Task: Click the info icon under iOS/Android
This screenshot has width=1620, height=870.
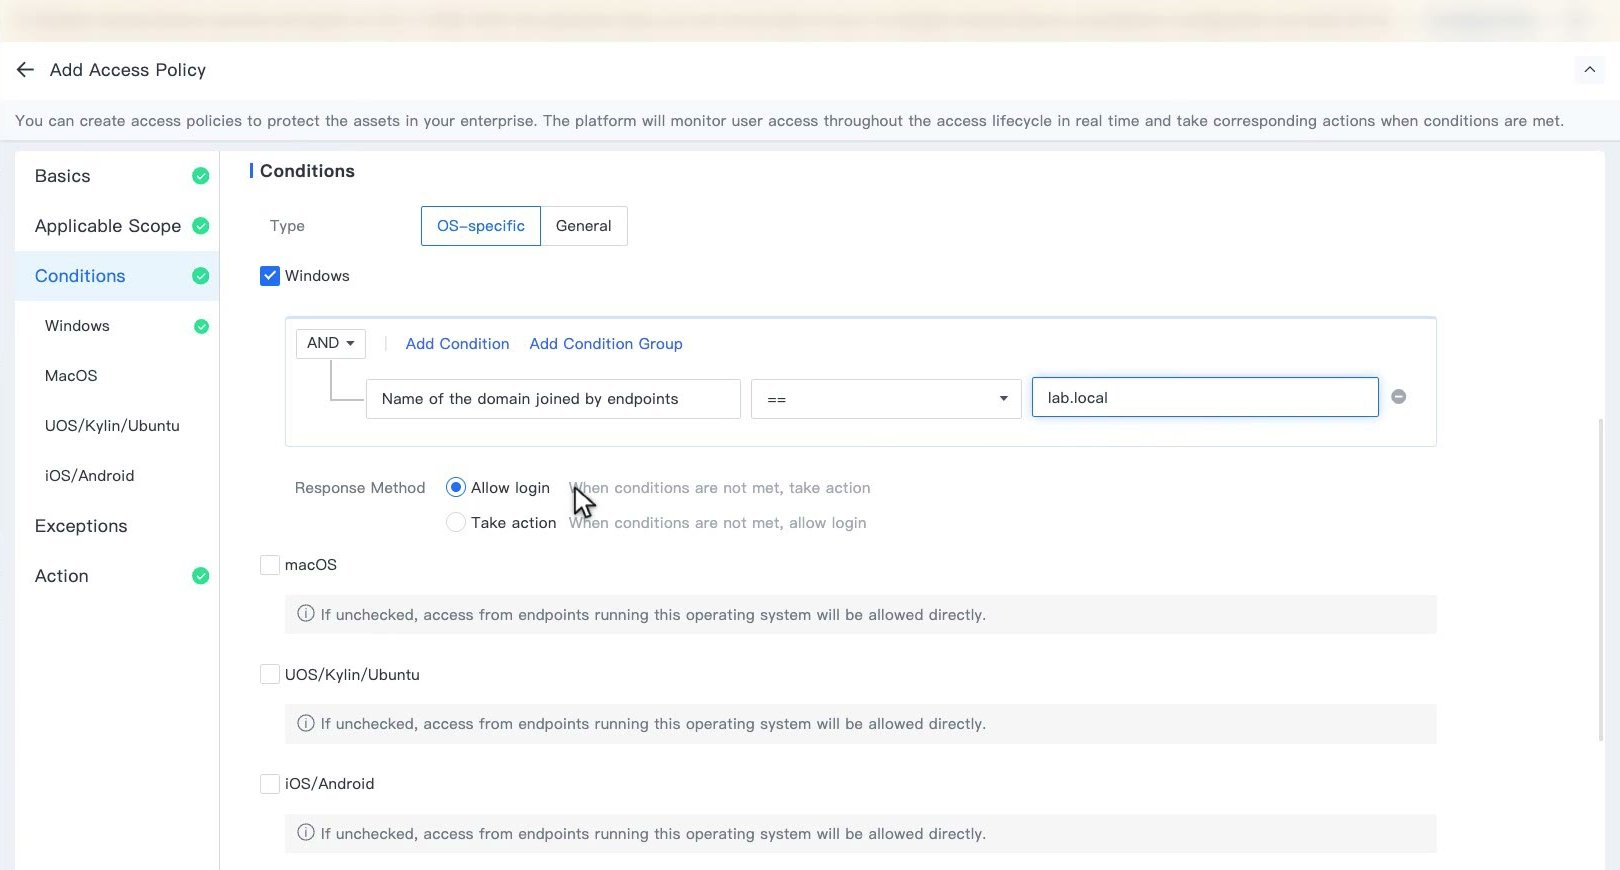Action: (x=306, y=833)
